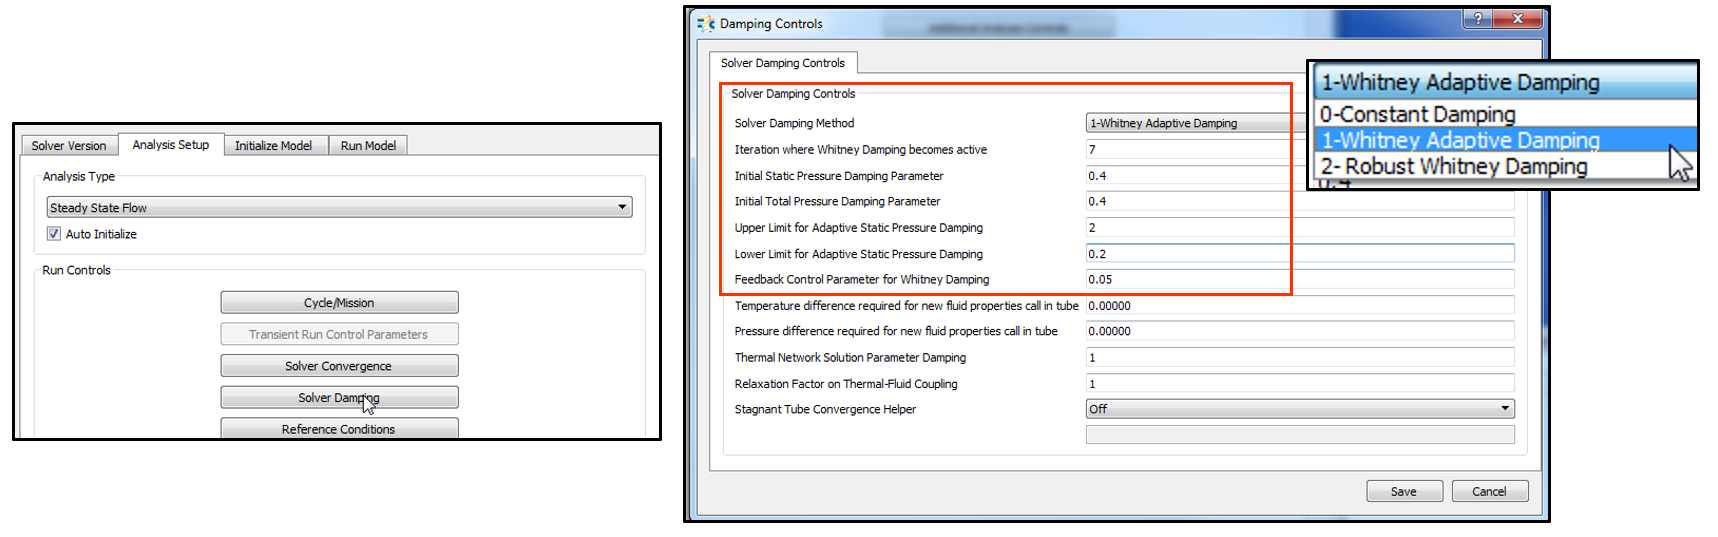
Task: Open the Initialize Model tab
Action: [x=273, y=146]
